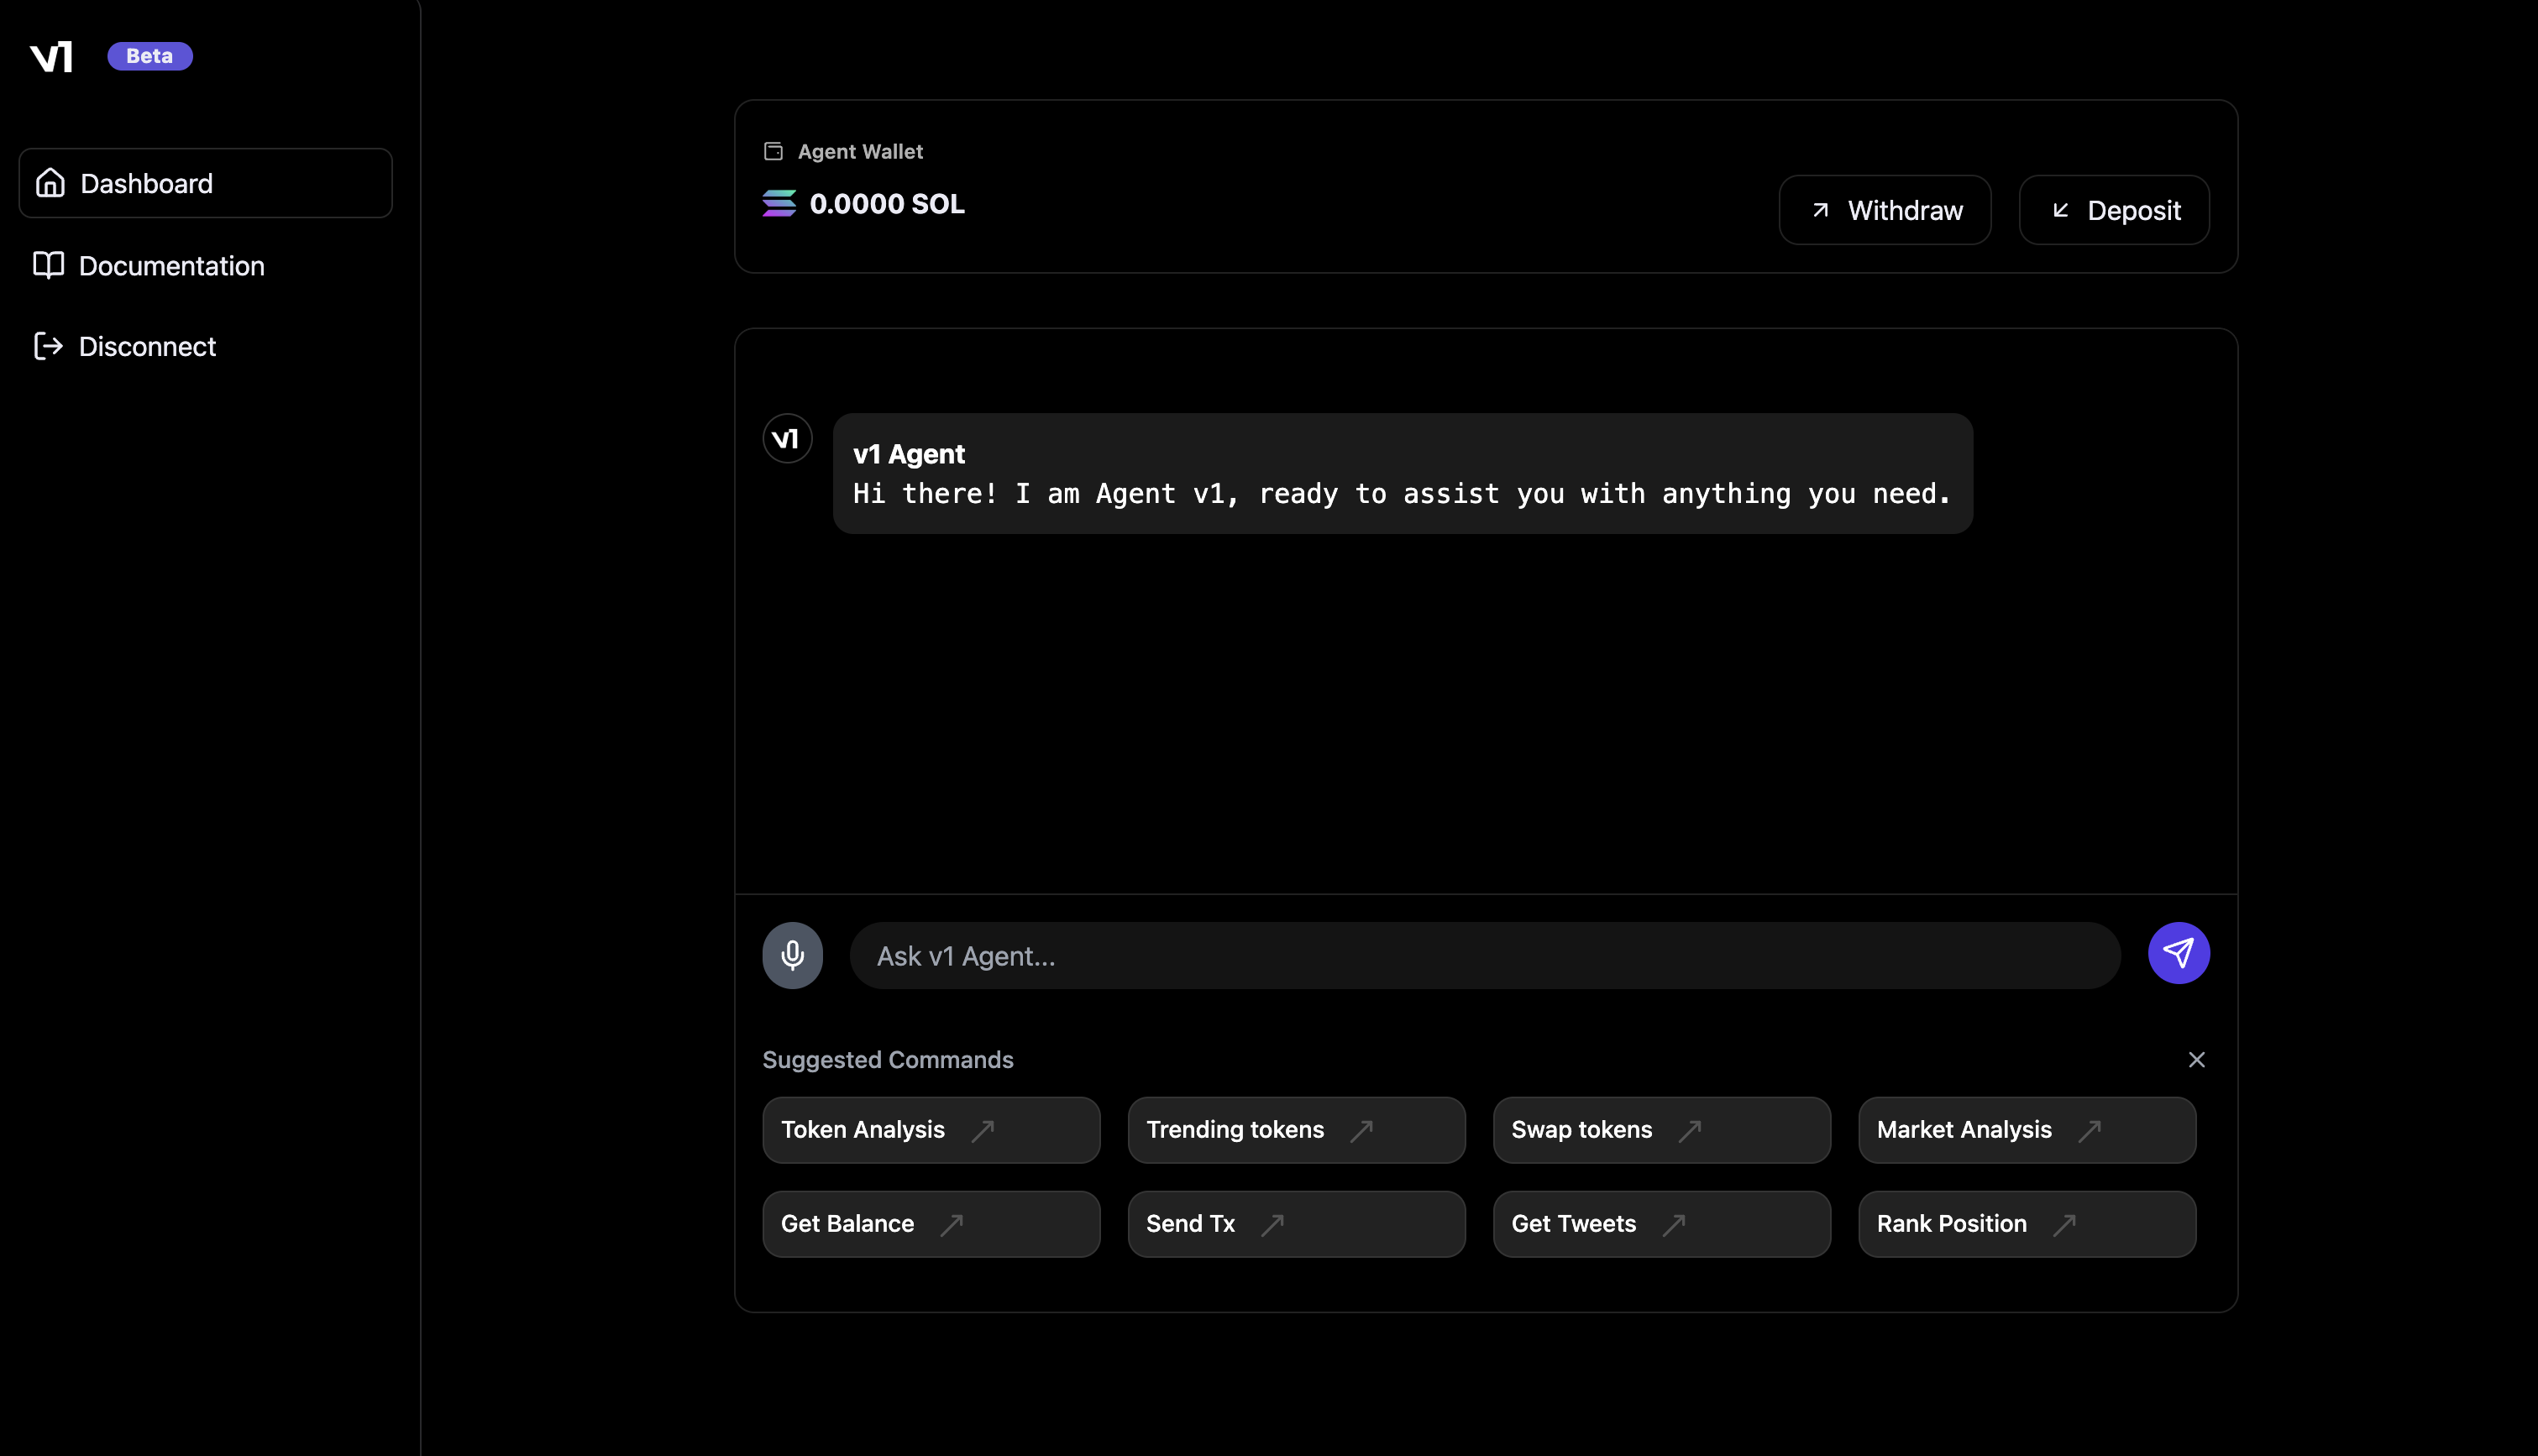The width and height of the screenshot is (2538, 1456).
Task: Select the Market Analysis command
Action: point(2027,1130)
